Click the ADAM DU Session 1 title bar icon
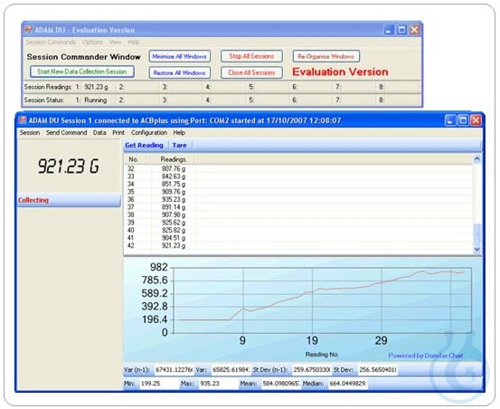Image resolution: width=500 pixels, height=409 pixels. click(x=22, y=120)
